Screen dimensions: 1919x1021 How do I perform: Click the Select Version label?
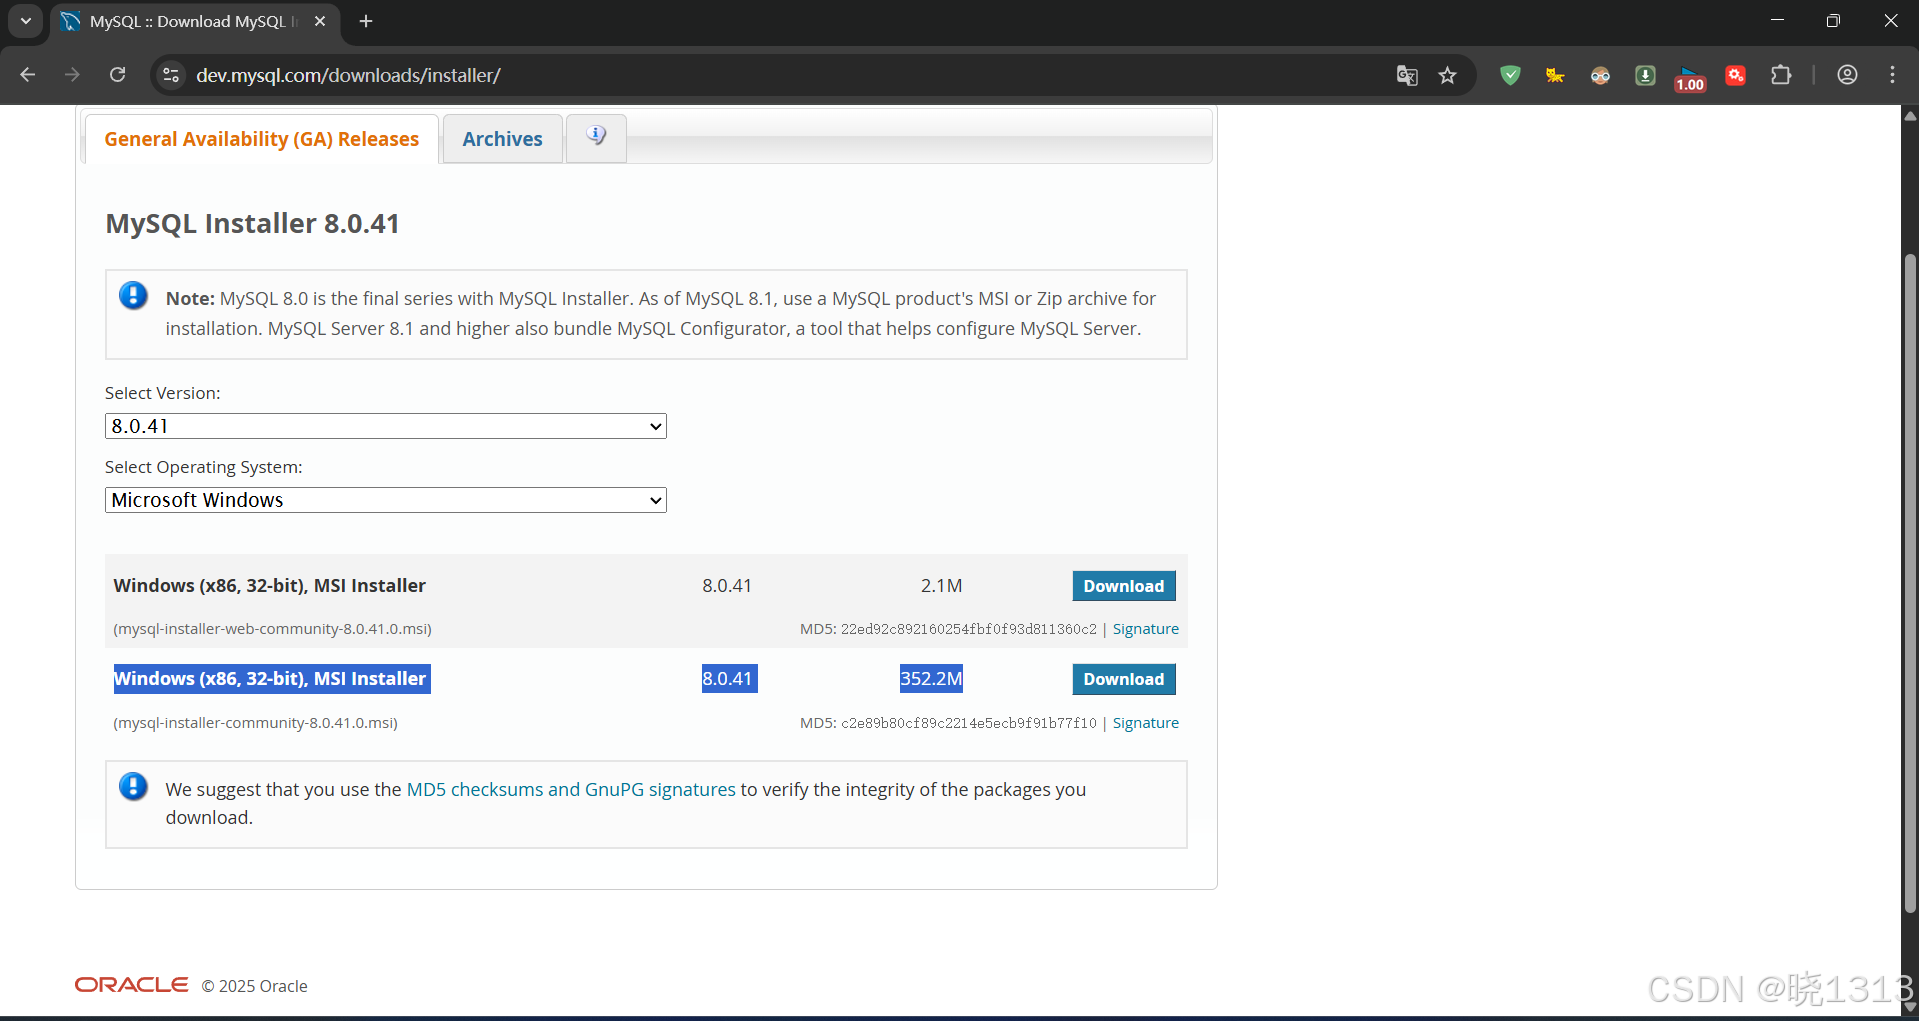pyautogui.click(x=163, y=393)
